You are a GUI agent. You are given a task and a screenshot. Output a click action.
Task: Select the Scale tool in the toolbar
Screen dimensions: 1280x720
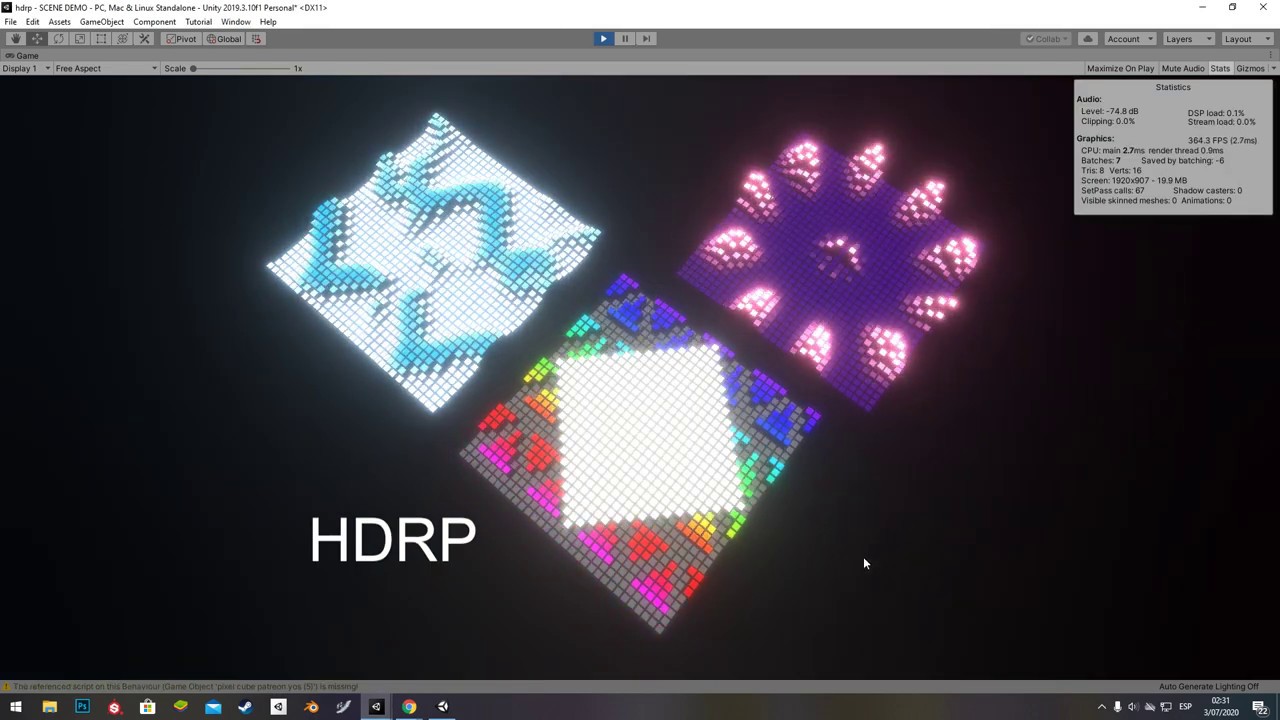pyautogui.click(x=80, y=39)
